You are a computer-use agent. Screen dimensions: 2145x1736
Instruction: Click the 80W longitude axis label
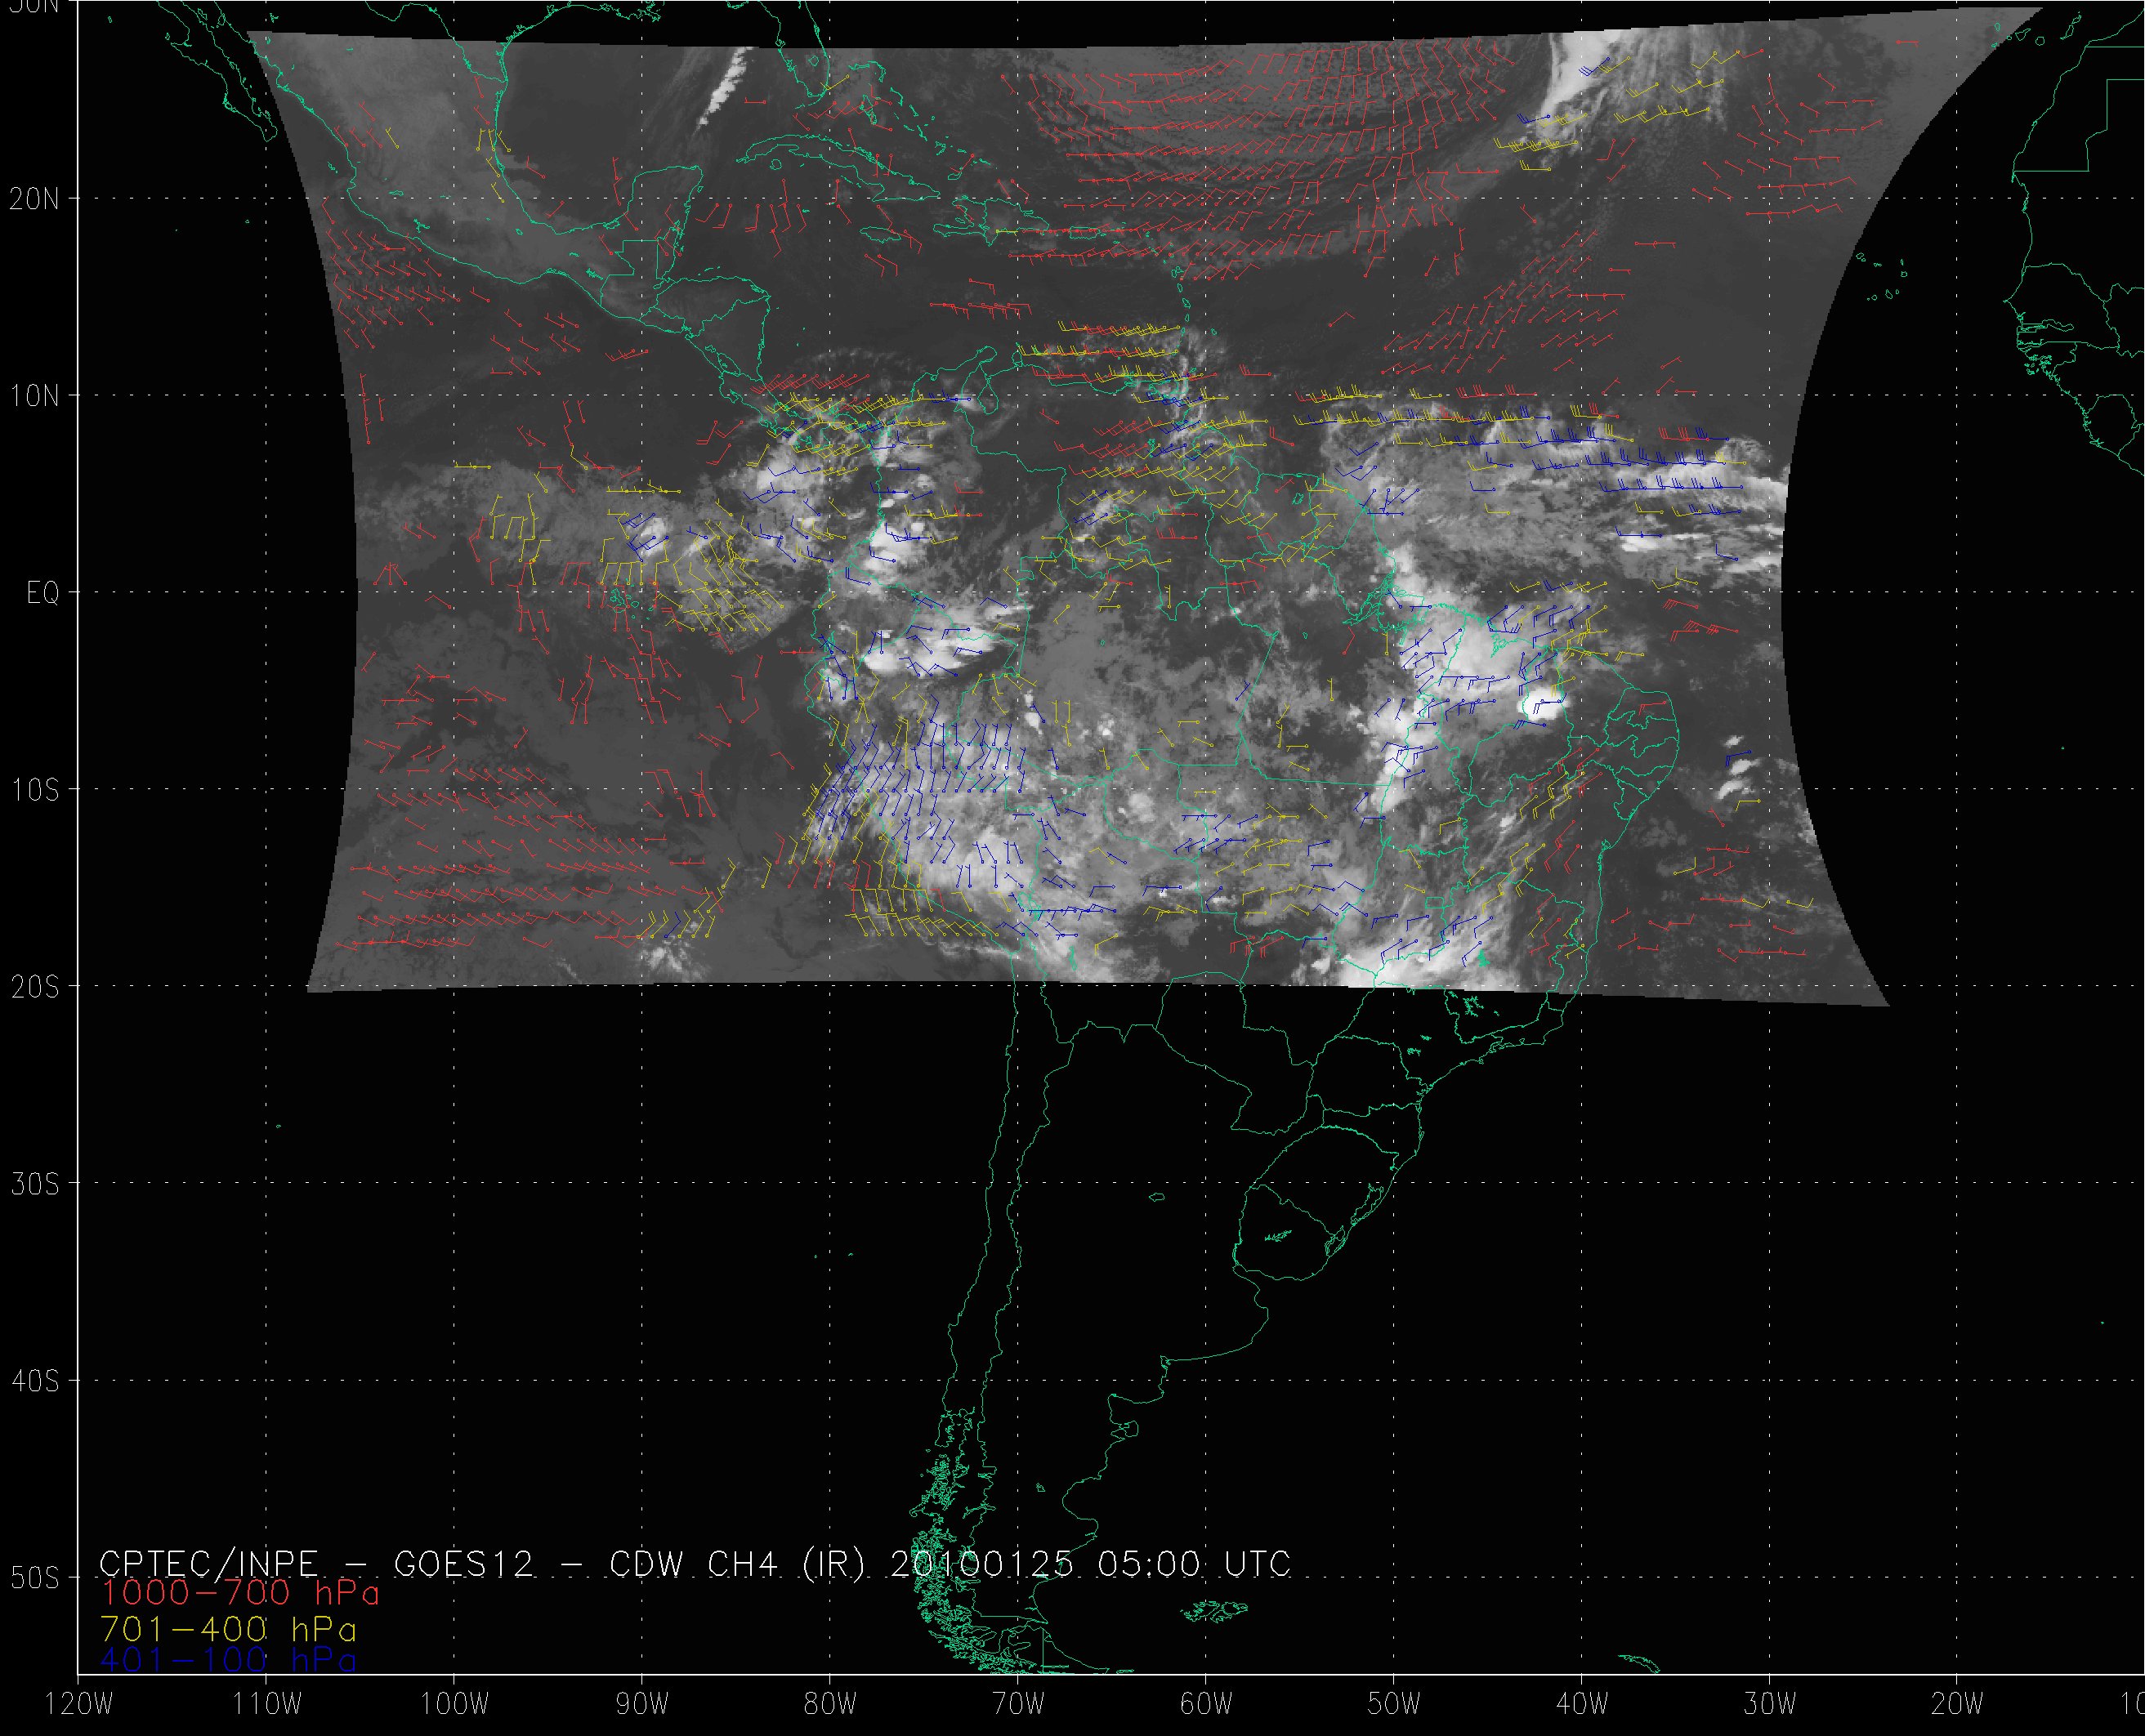click(830, 1704)
